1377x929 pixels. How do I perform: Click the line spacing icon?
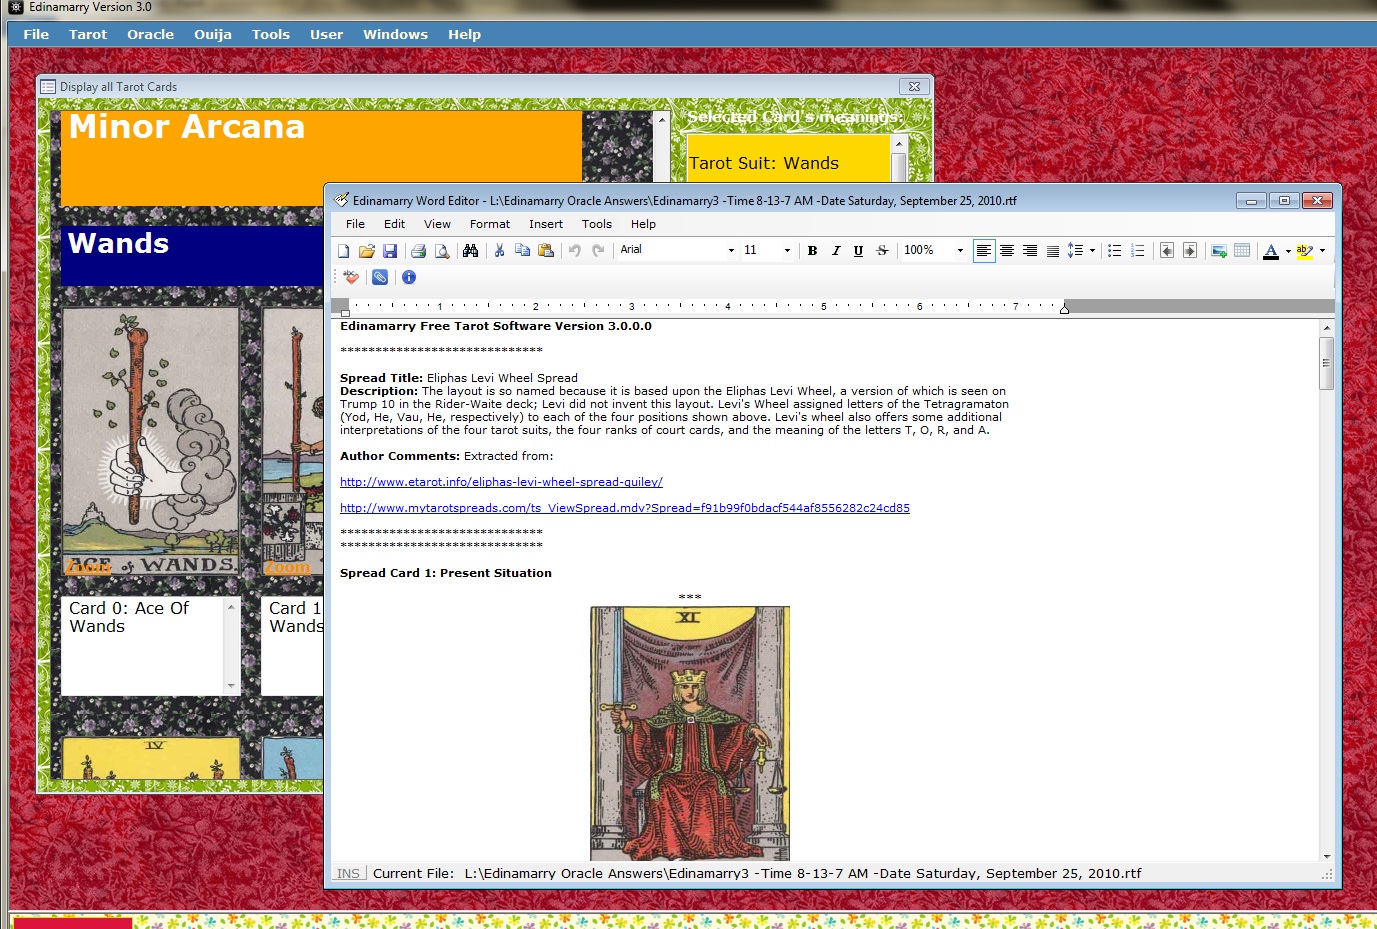pyautogui.click(x=1075, y=251)
